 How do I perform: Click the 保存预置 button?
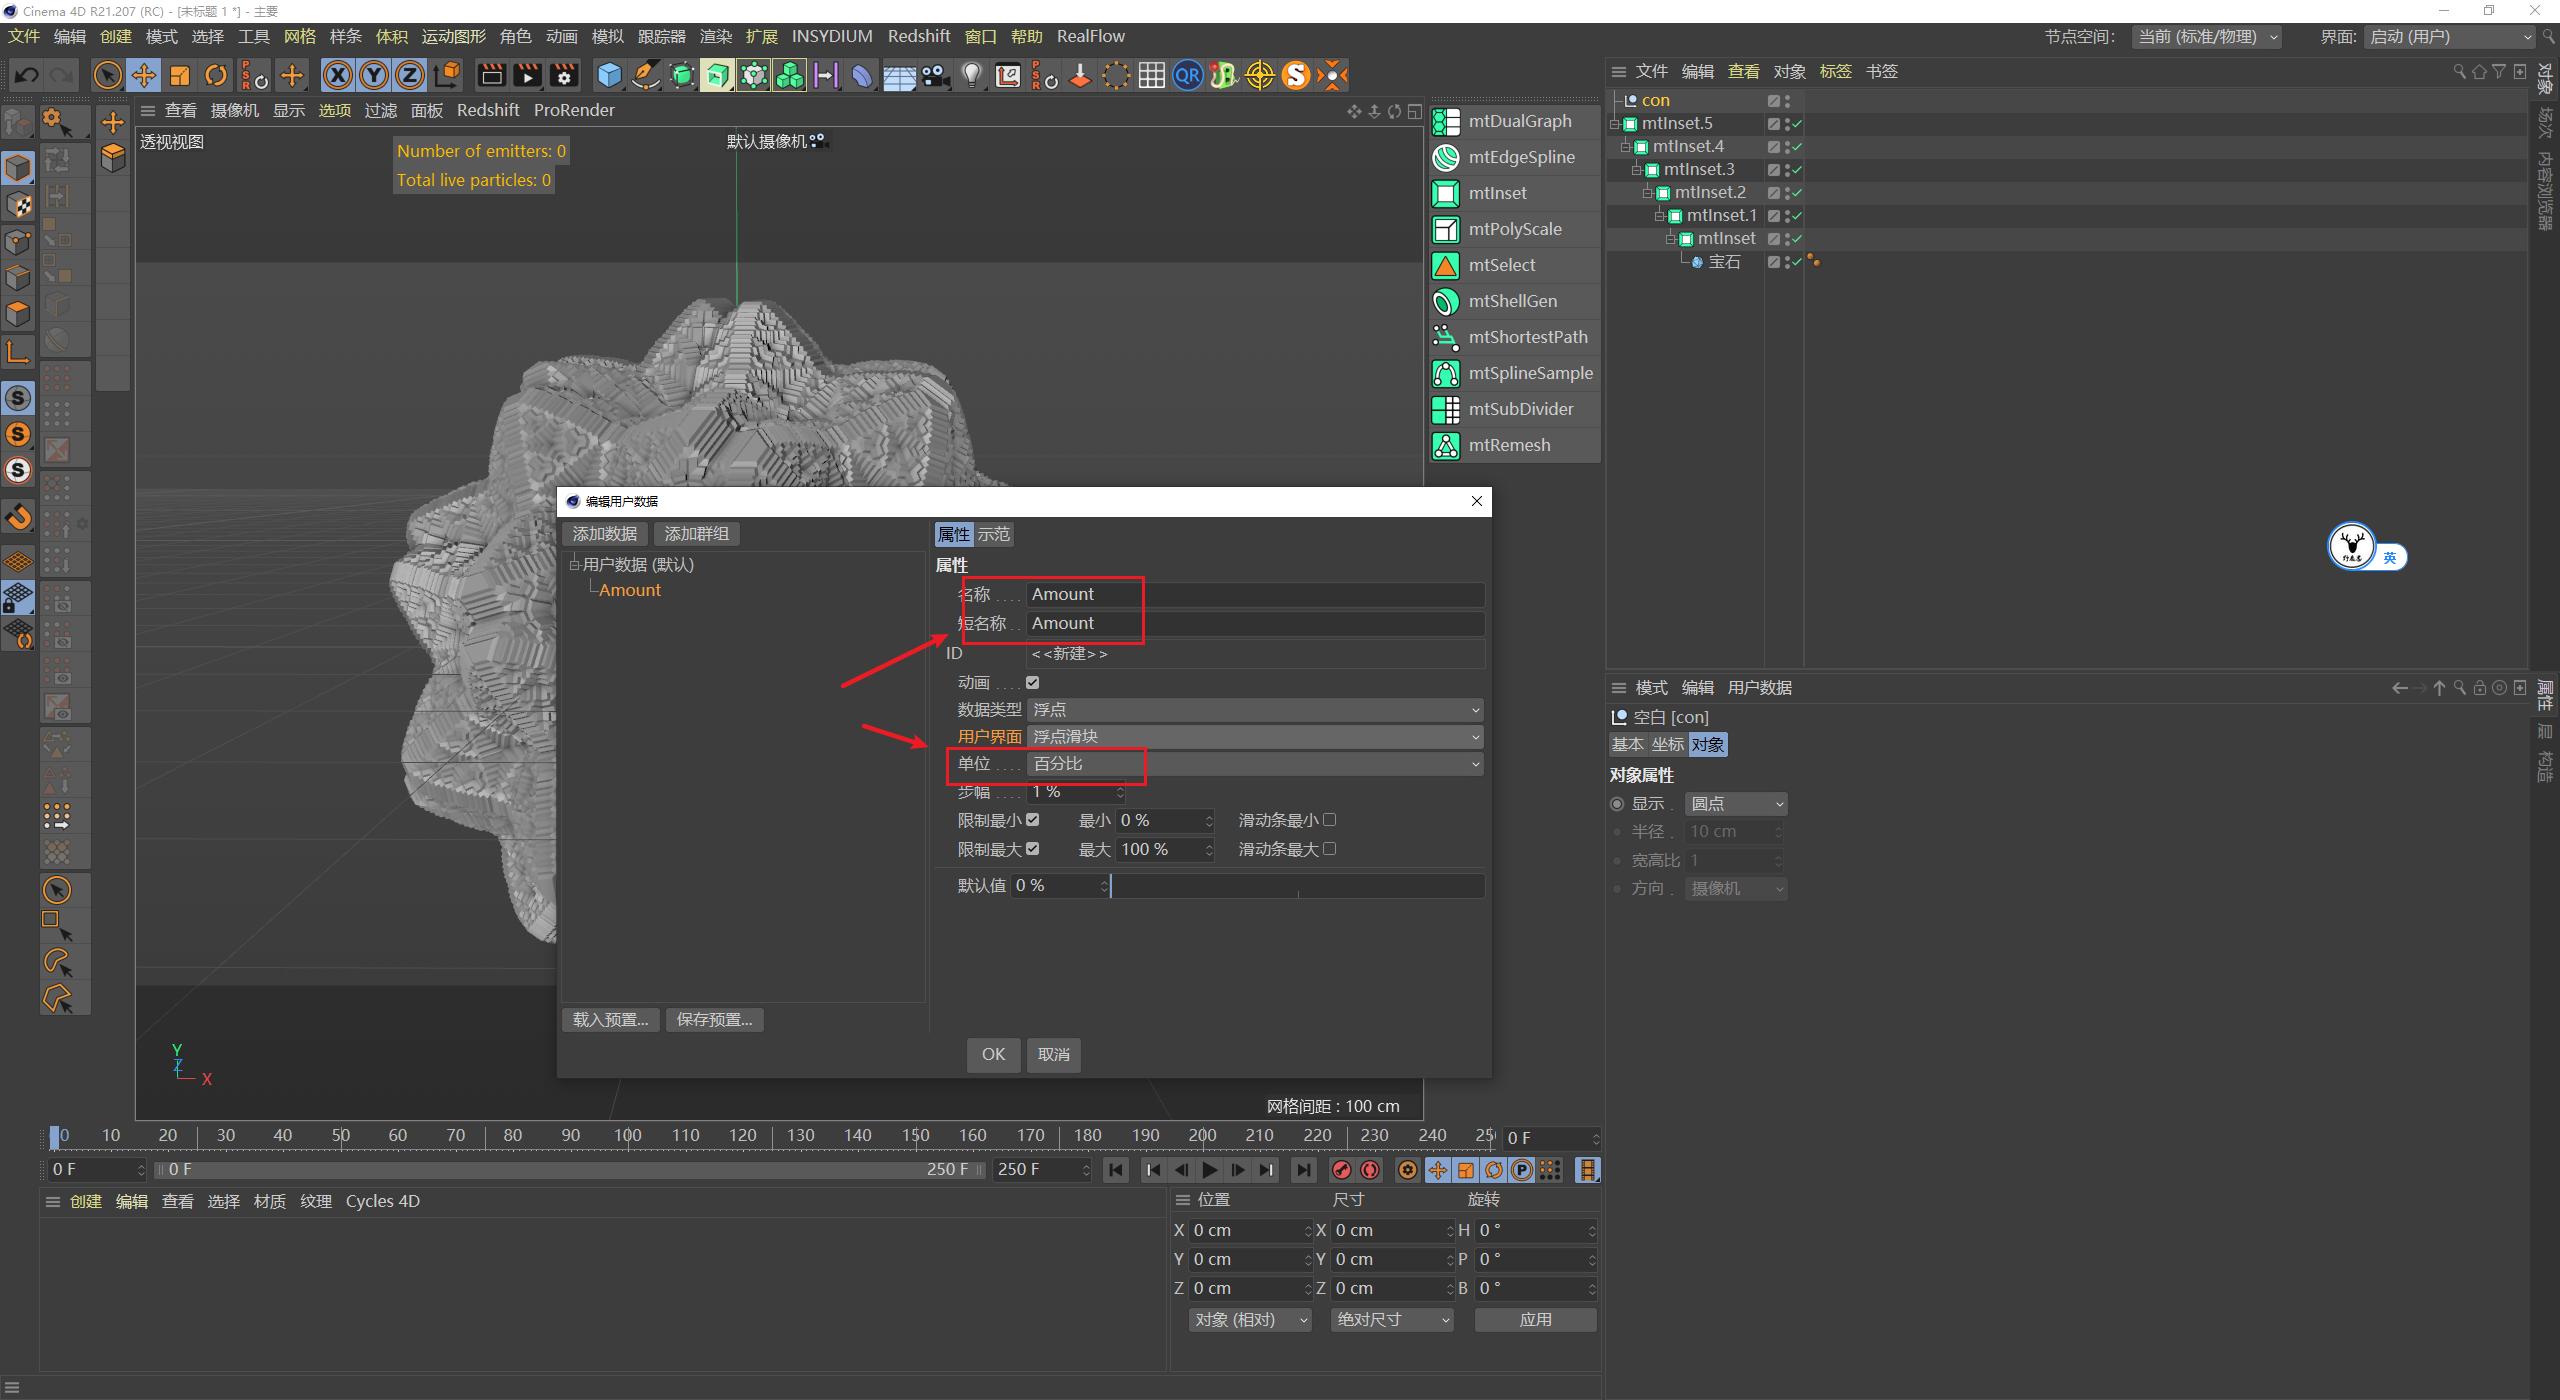713,1019
